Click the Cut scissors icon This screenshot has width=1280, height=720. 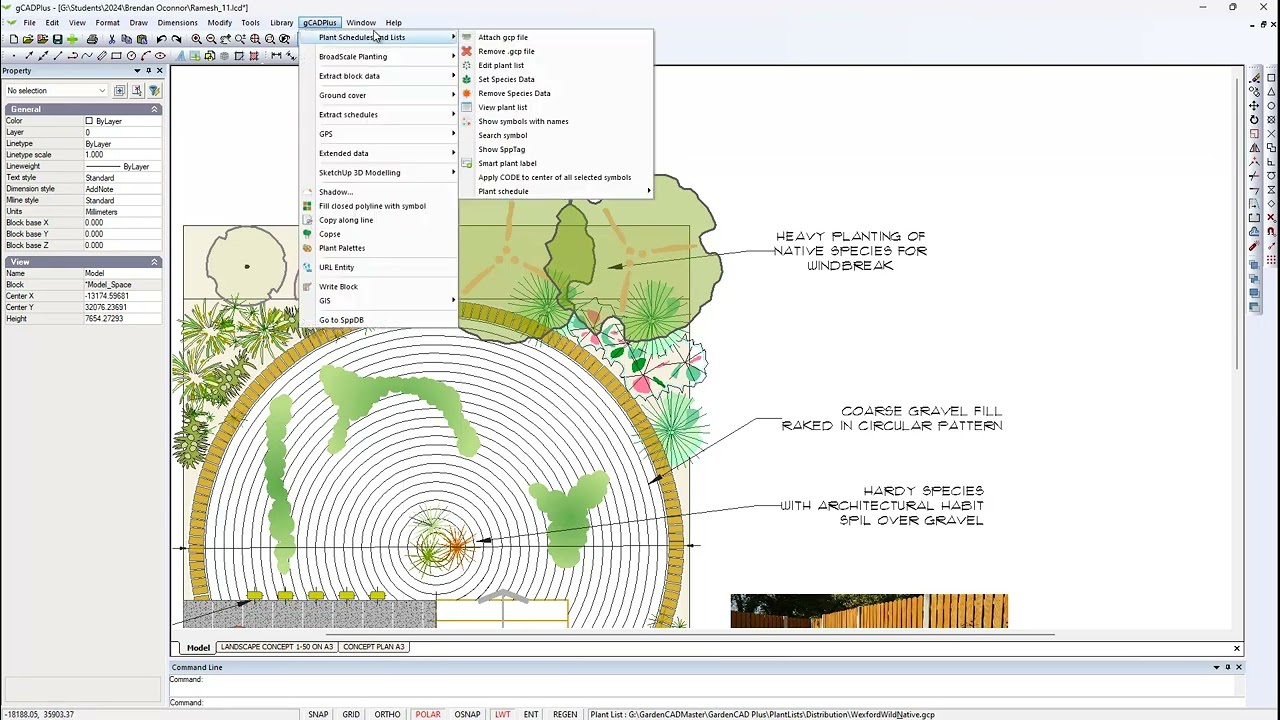112,39
